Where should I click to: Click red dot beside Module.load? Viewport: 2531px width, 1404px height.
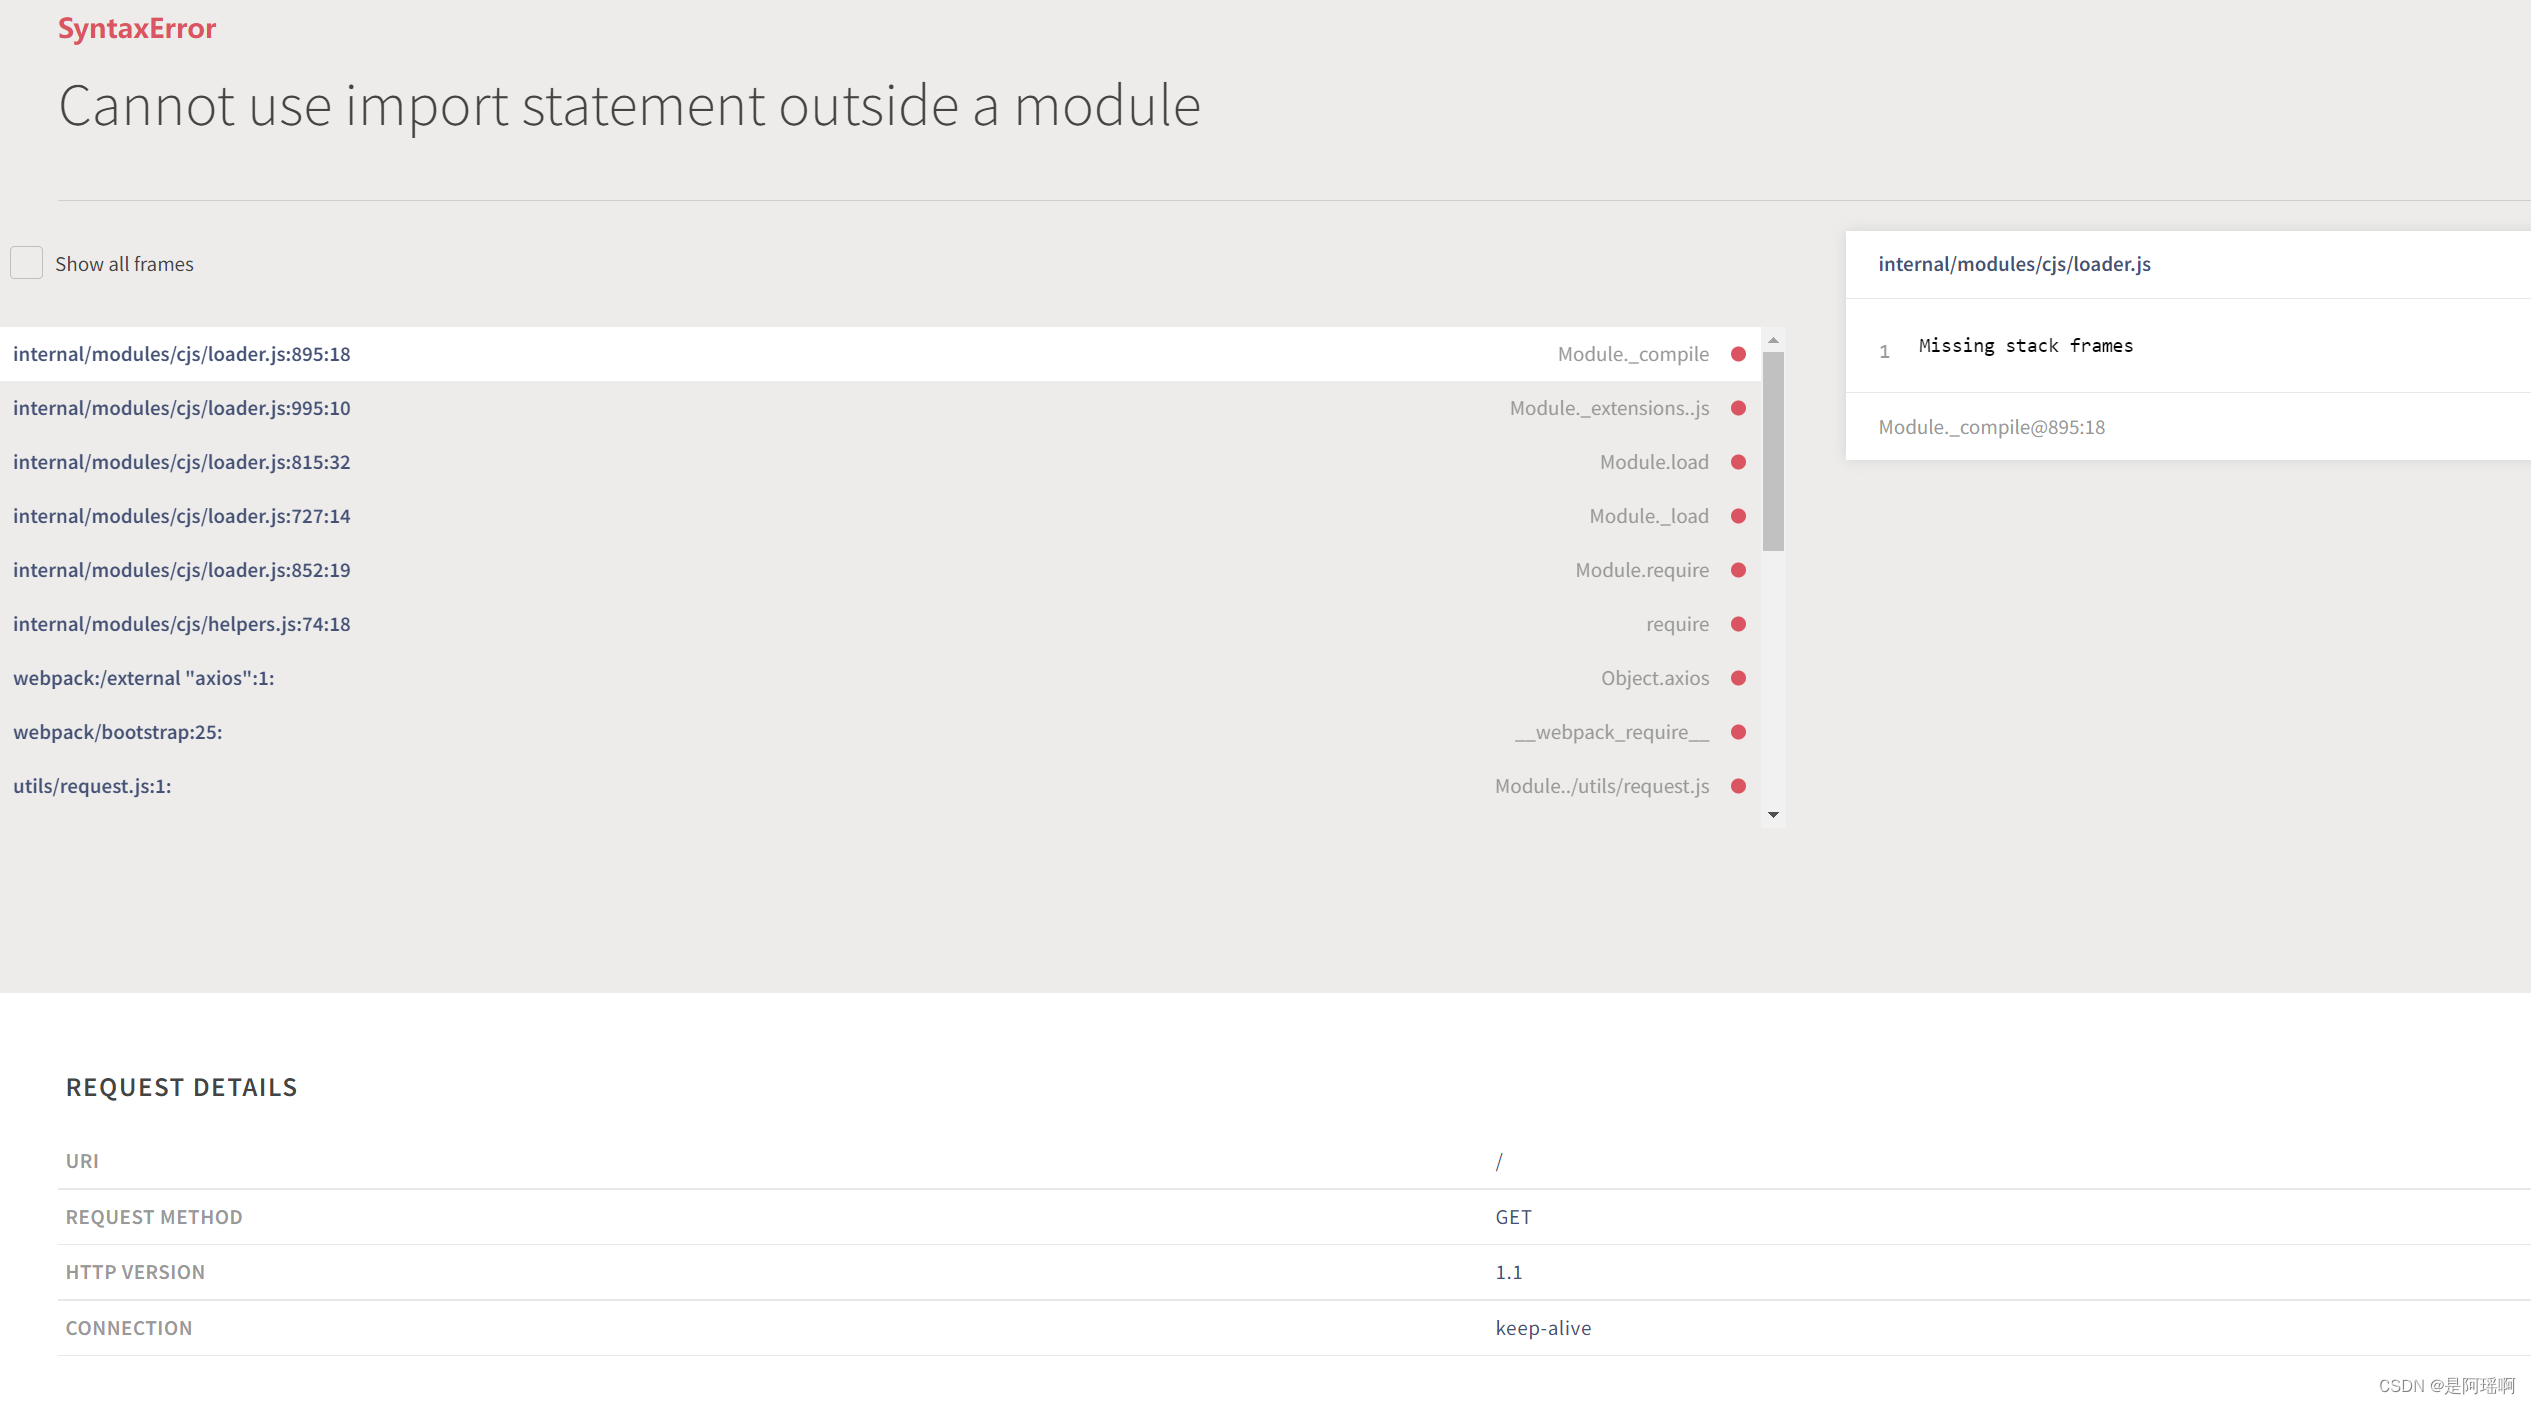tap(1738, 462)
